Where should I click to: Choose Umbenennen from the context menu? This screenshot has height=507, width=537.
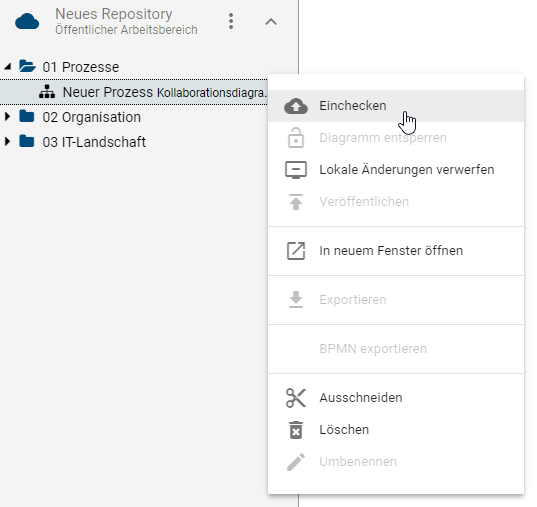pos(396,461)
